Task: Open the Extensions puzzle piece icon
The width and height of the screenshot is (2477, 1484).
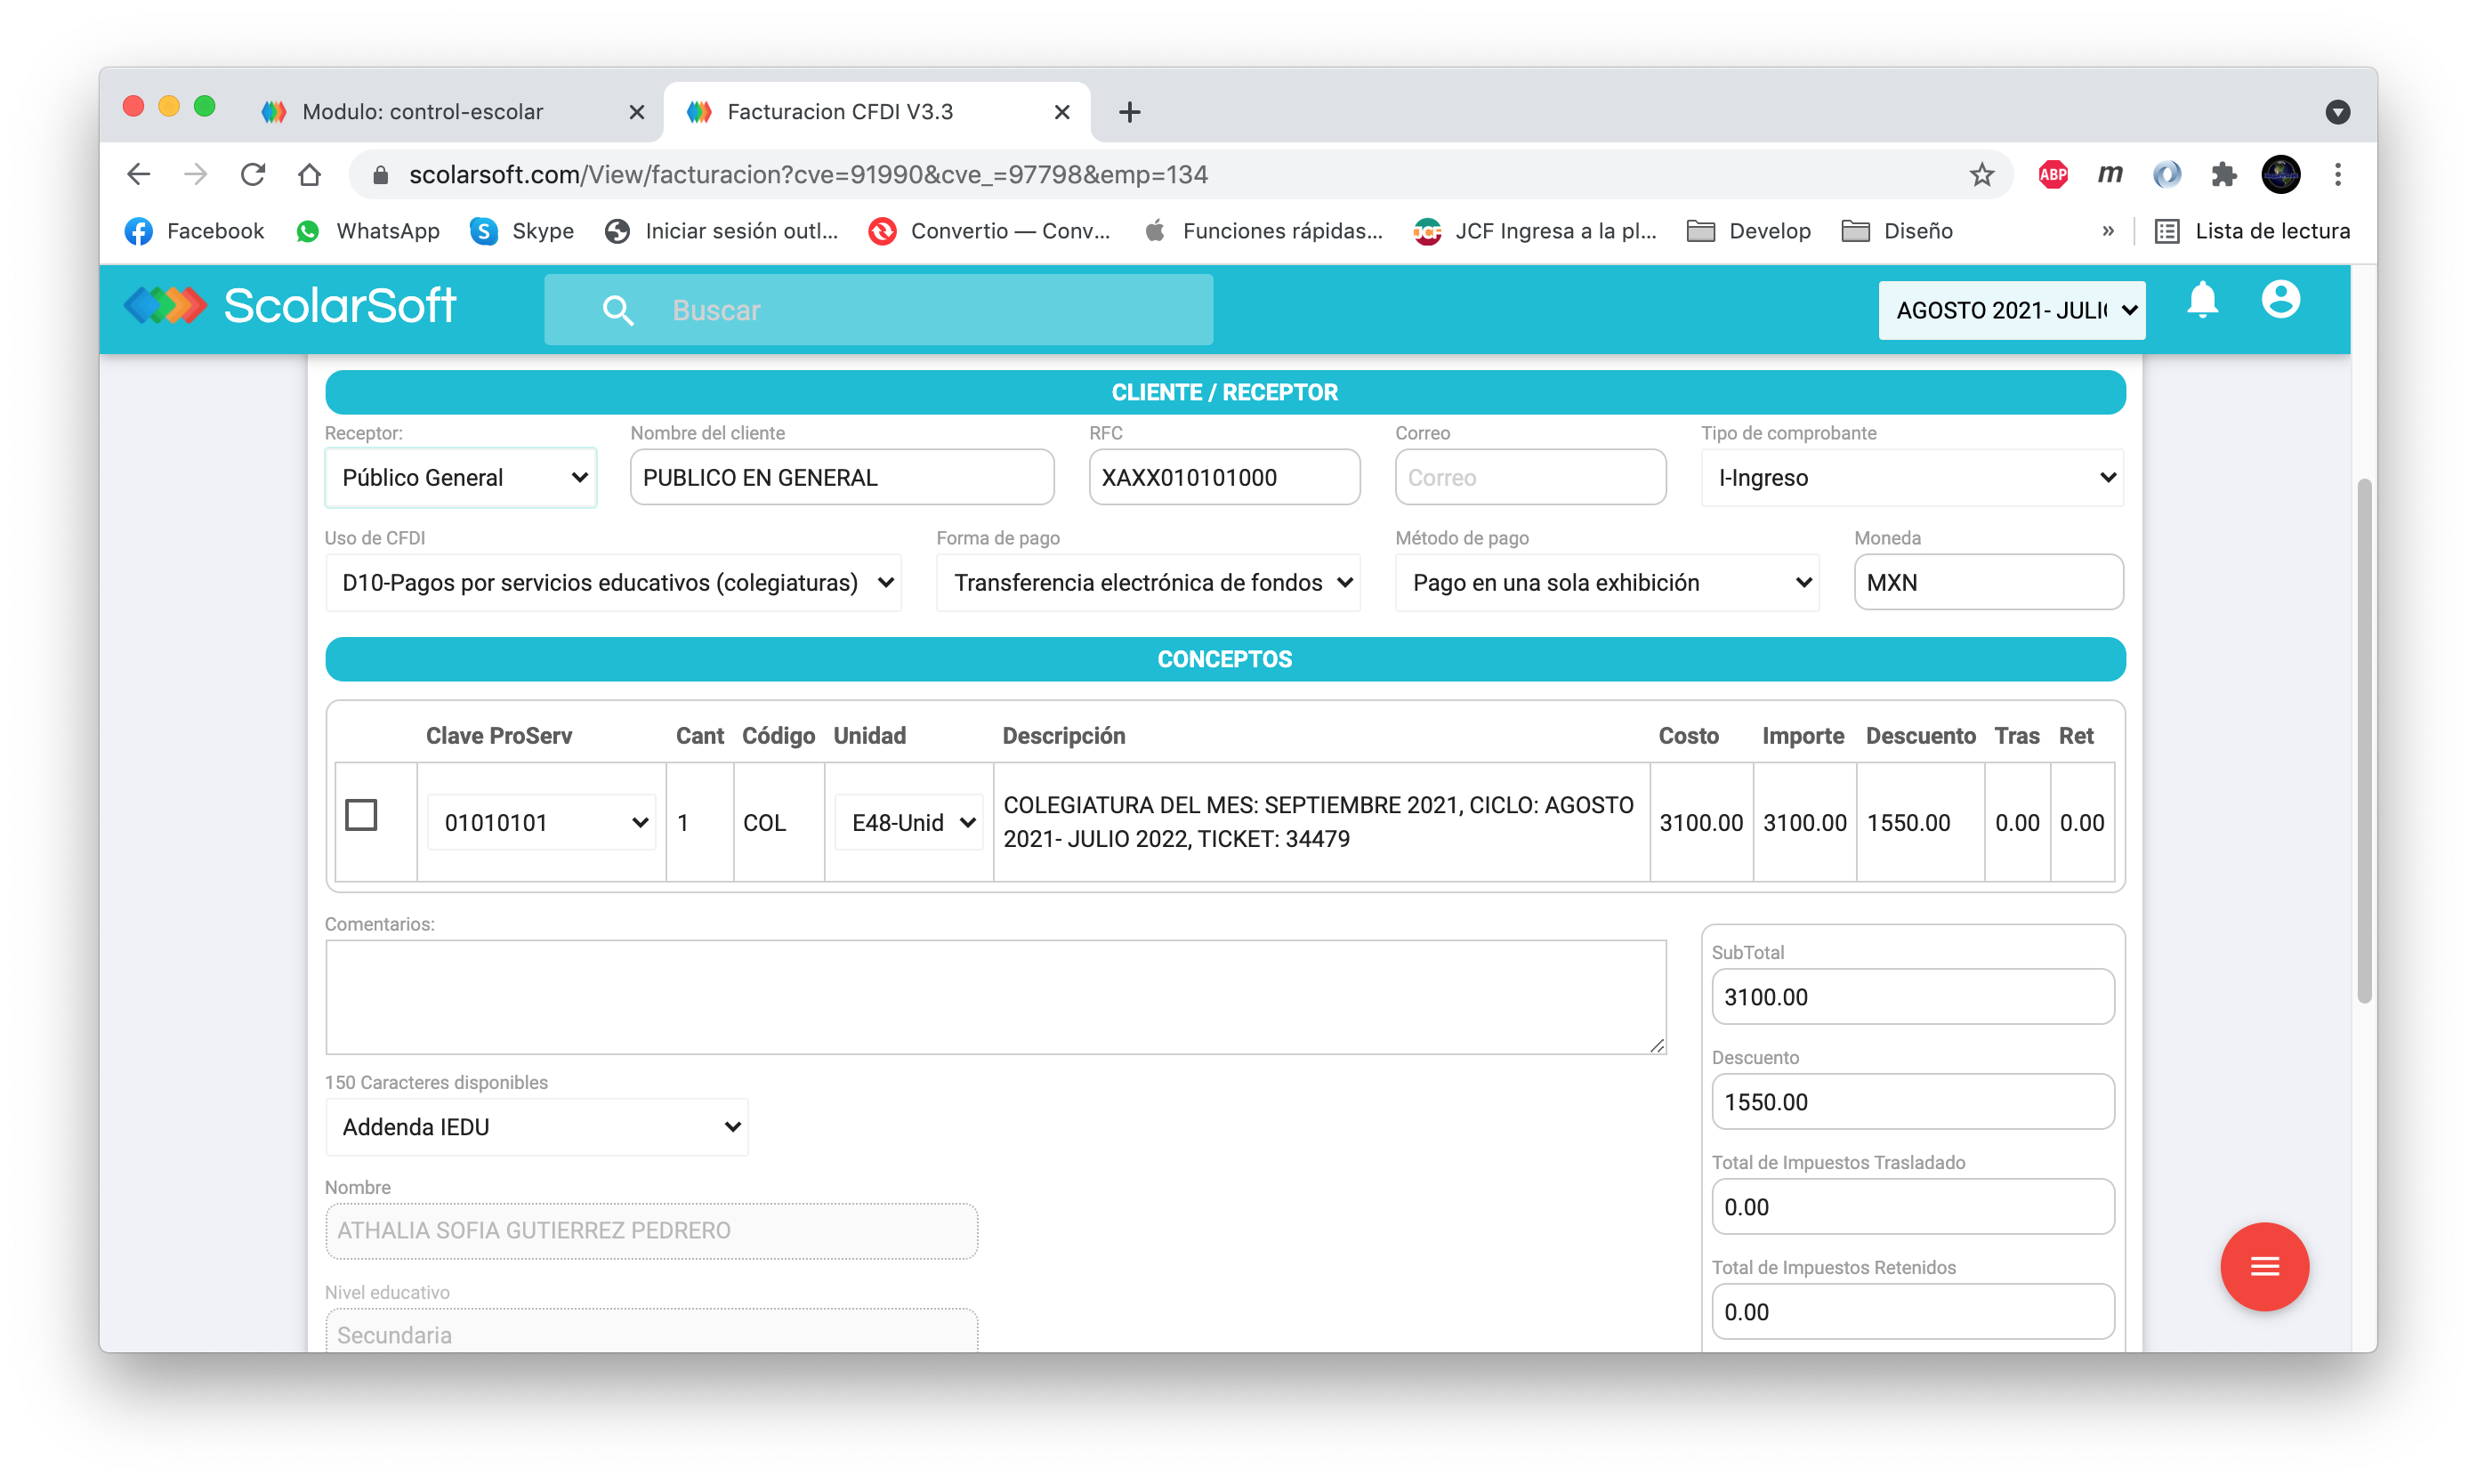Action: point(2223,174)
